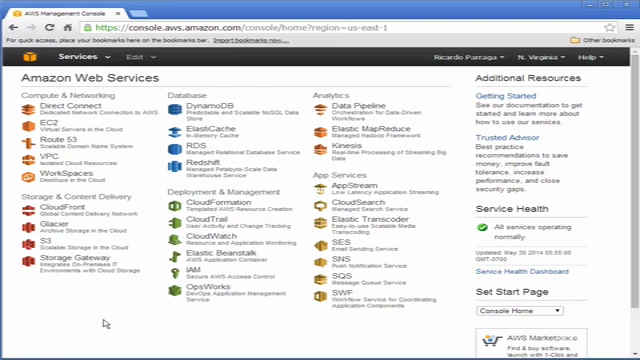This screenshot has width=640, height=360.
Task: Open the Service Health Dashboard link
Action: coord(522,271)
